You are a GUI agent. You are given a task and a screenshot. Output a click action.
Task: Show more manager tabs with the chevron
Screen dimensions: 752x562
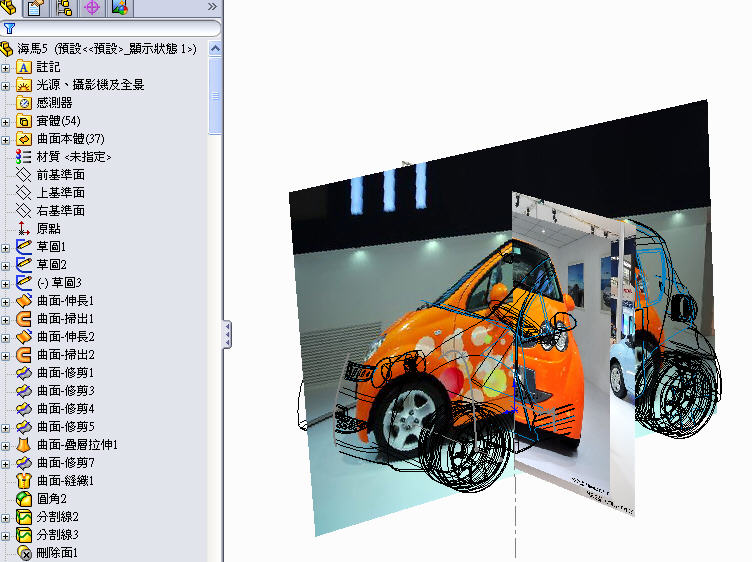coord(212,7)
